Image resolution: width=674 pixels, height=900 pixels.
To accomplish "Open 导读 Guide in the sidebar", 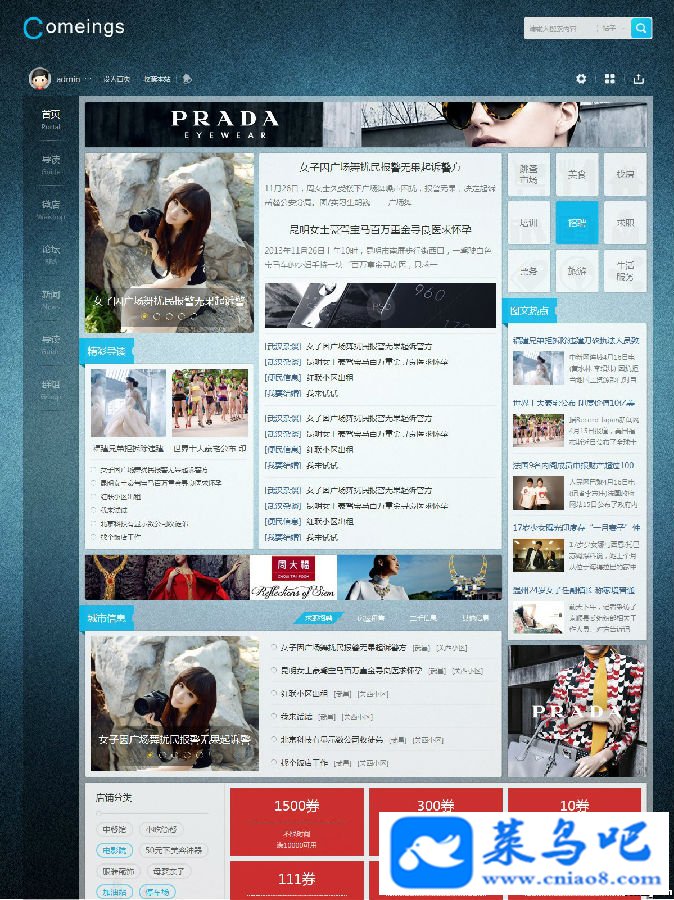I will tap(51, 164).
